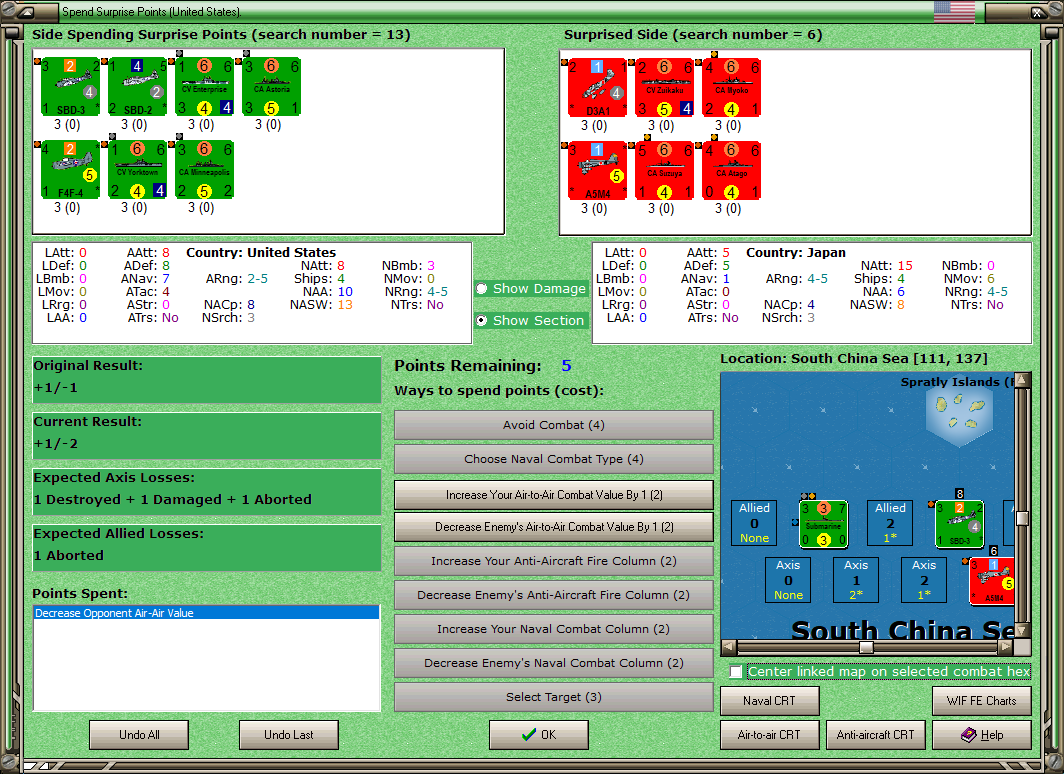Click Expected Axis Losses result text
This screenshot has height=774, width=1064.
[173, 499]
